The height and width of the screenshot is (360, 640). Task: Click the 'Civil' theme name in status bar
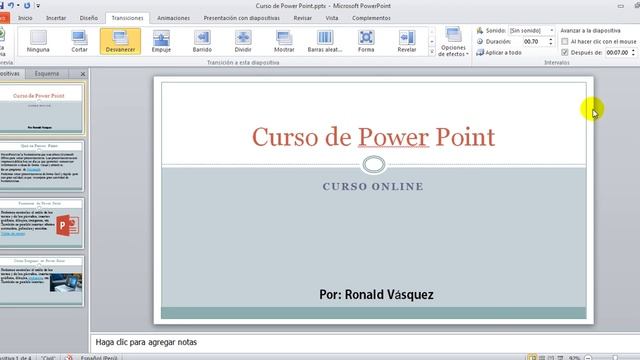click(x=48, y=358)
